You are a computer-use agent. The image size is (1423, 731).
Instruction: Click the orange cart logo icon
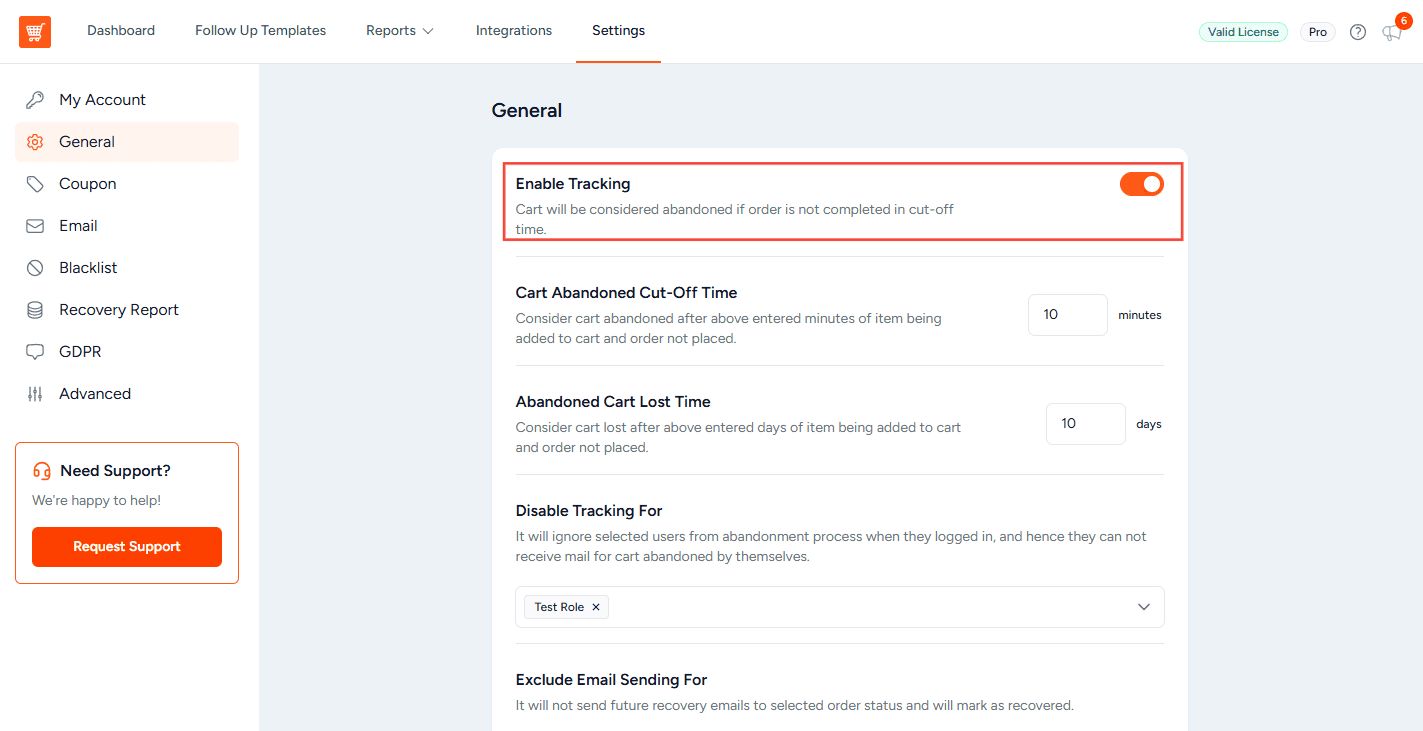(35, 32)
